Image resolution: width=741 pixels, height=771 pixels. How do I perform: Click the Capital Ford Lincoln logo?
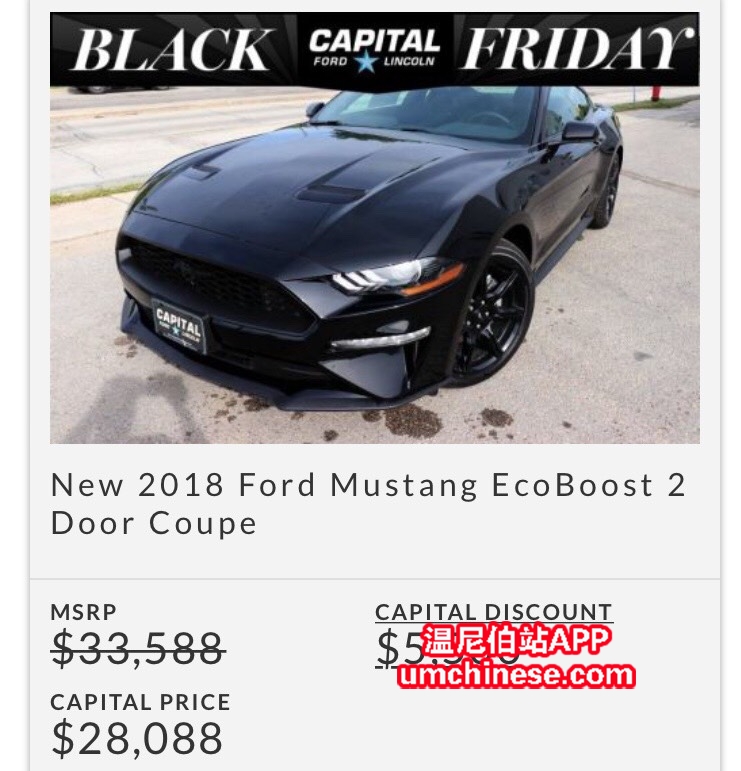pyautogui.click(x=374, y=47)
